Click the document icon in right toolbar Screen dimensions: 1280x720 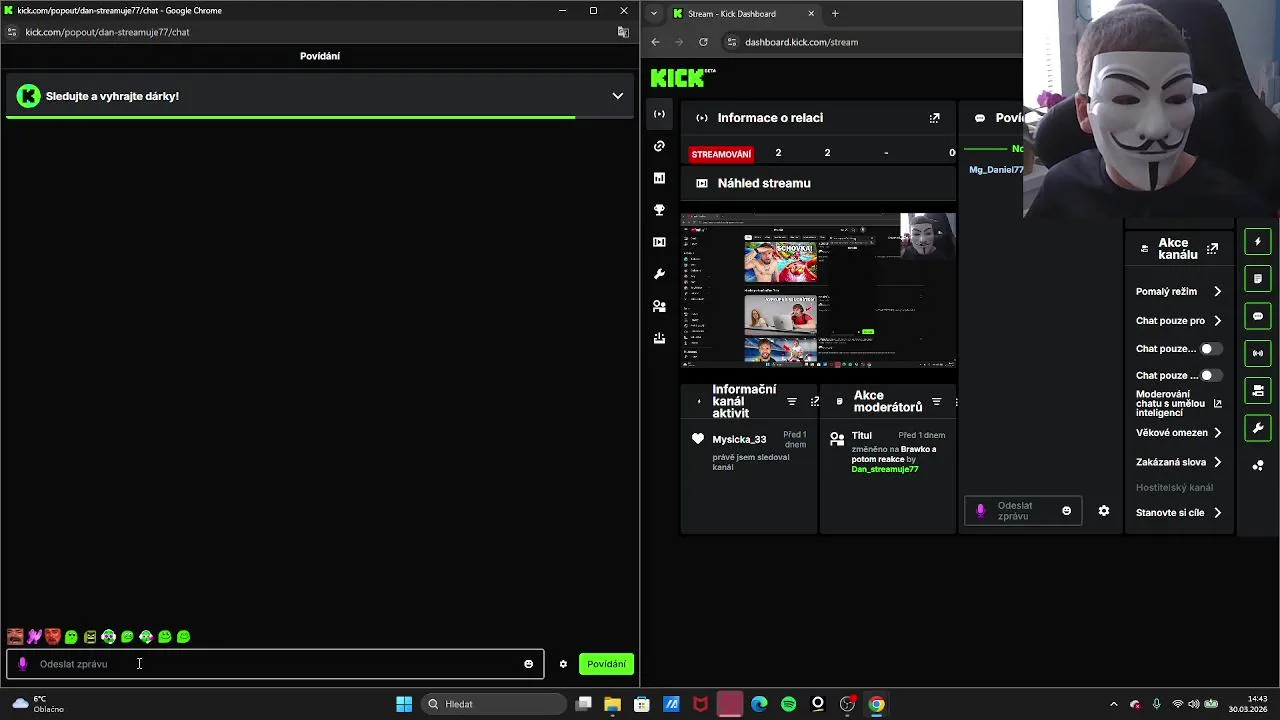coord(1258,279)
